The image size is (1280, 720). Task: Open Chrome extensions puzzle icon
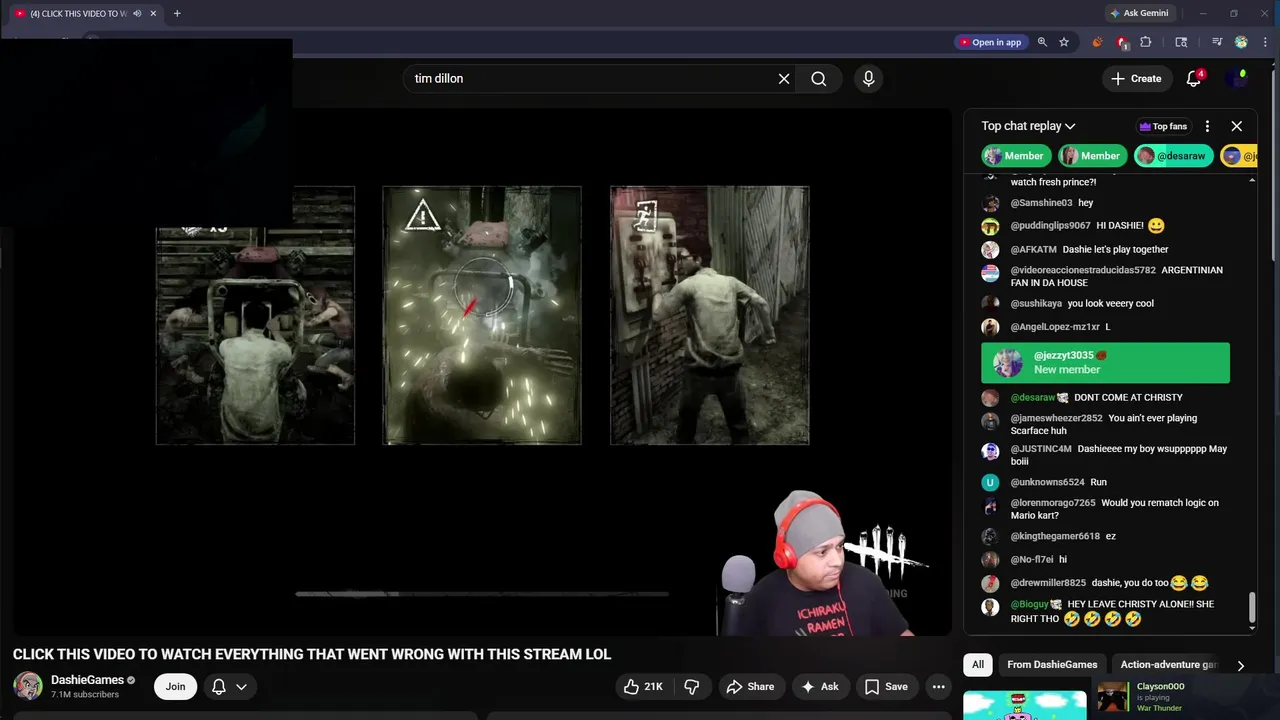coord(1146,42)
